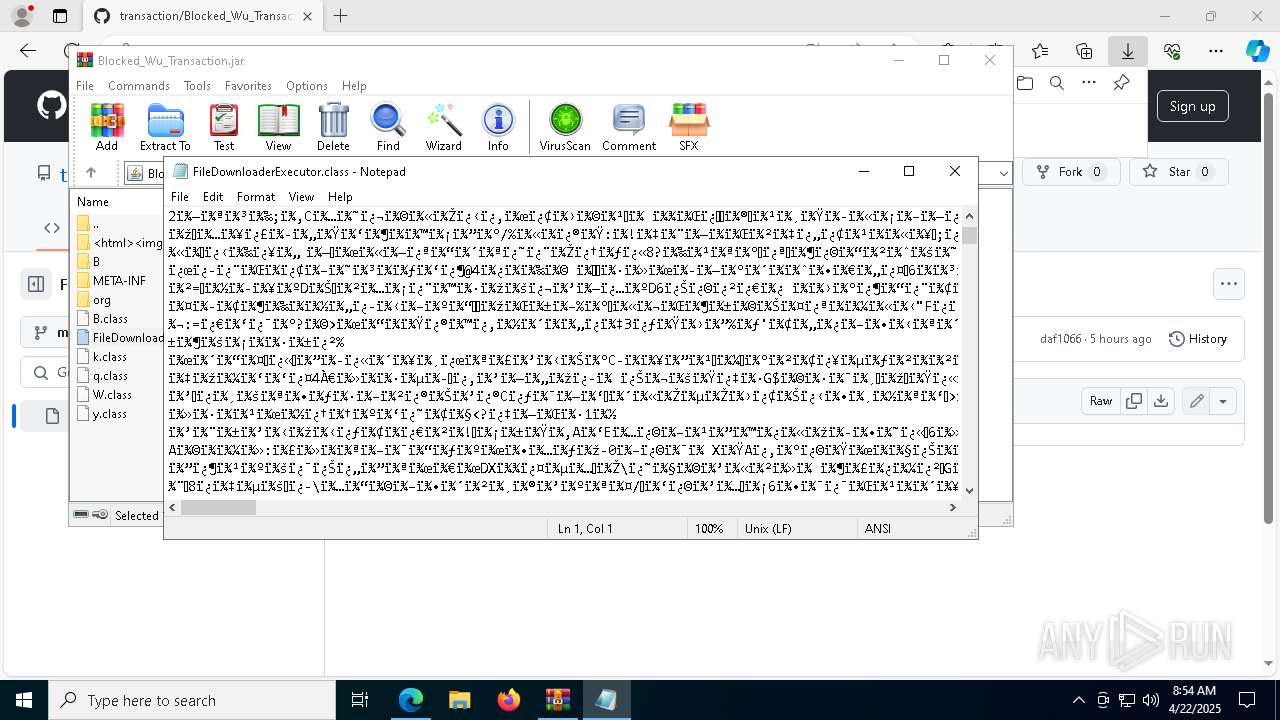The height and width of the screenshot is (720, 1280).
Task: Open Notepad Edit menu
Action: [x=213, y=197]
